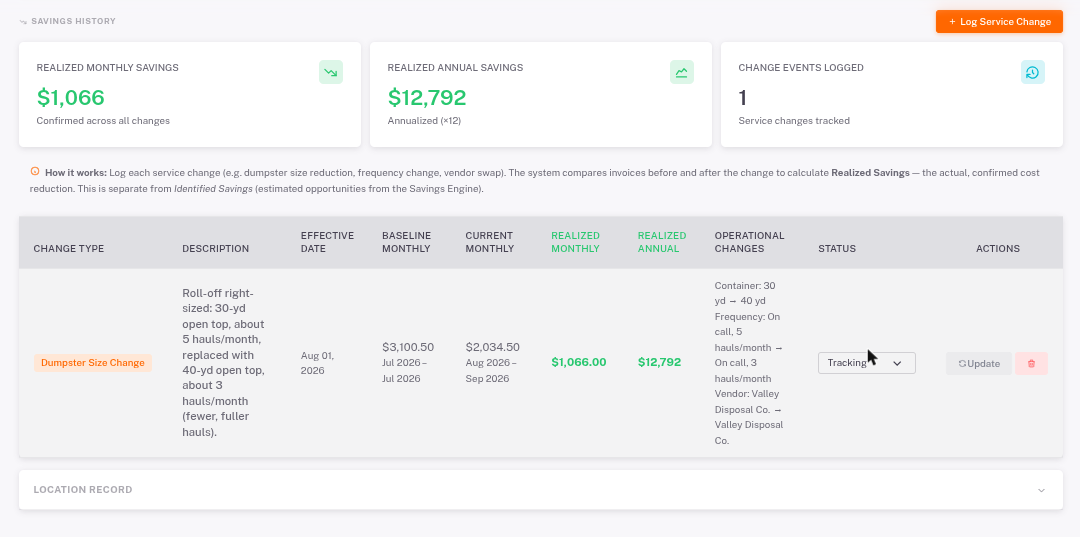Click the Jul 2026 – Jul 2026 baseline period
Image resolution: width=1080 pixels, height=537 pixels.
[404, 370]
